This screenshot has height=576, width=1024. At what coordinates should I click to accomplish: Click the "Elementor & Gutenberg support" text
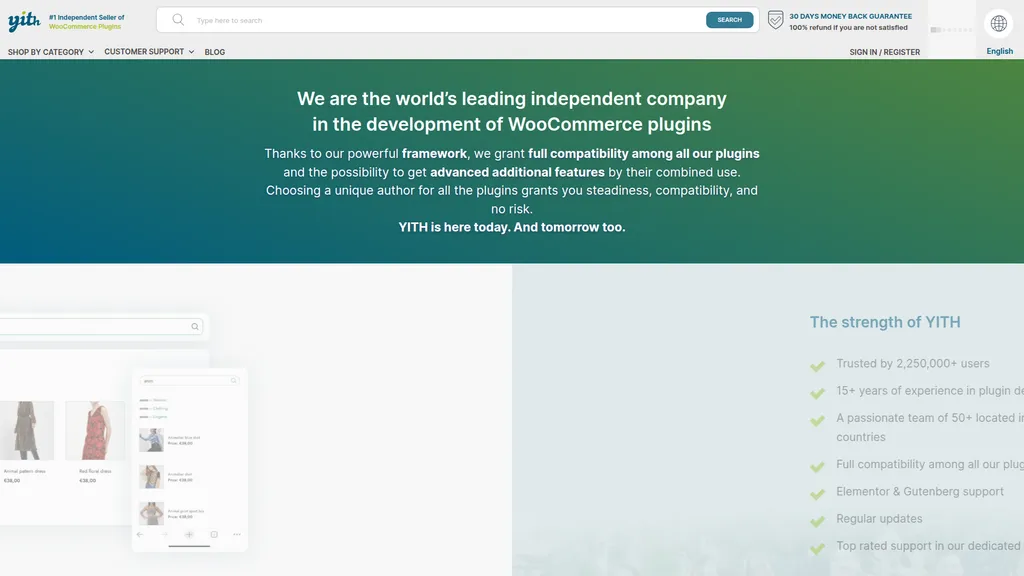tap(920, 491)
